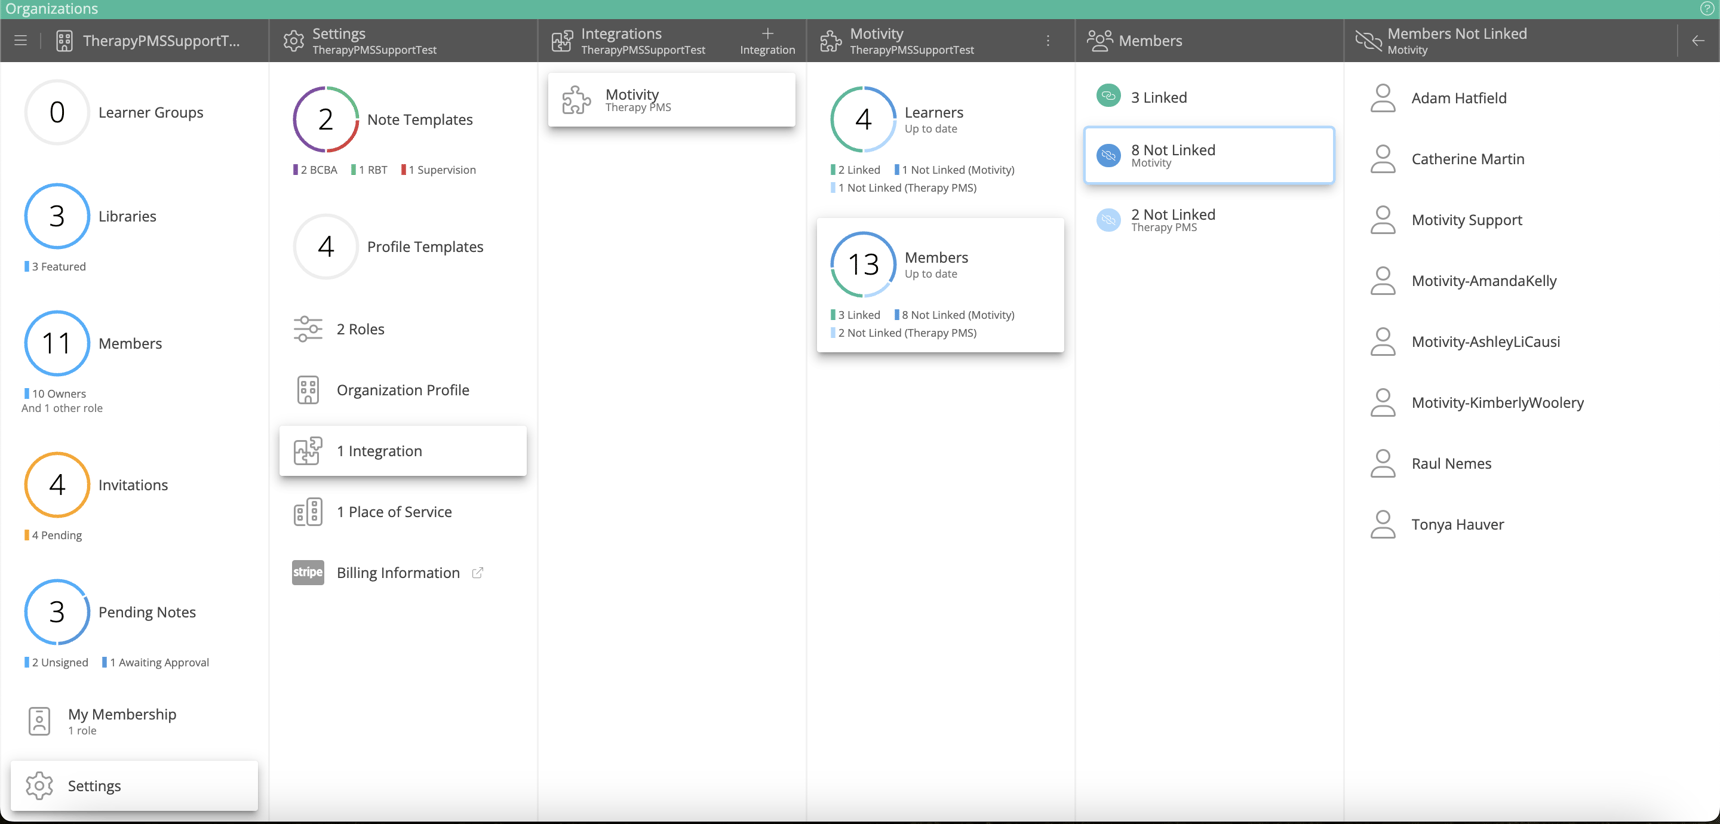This screenshot has width=1720, height=824.
Task: Click the help icon in top bar
Action: coord(1707,9)
